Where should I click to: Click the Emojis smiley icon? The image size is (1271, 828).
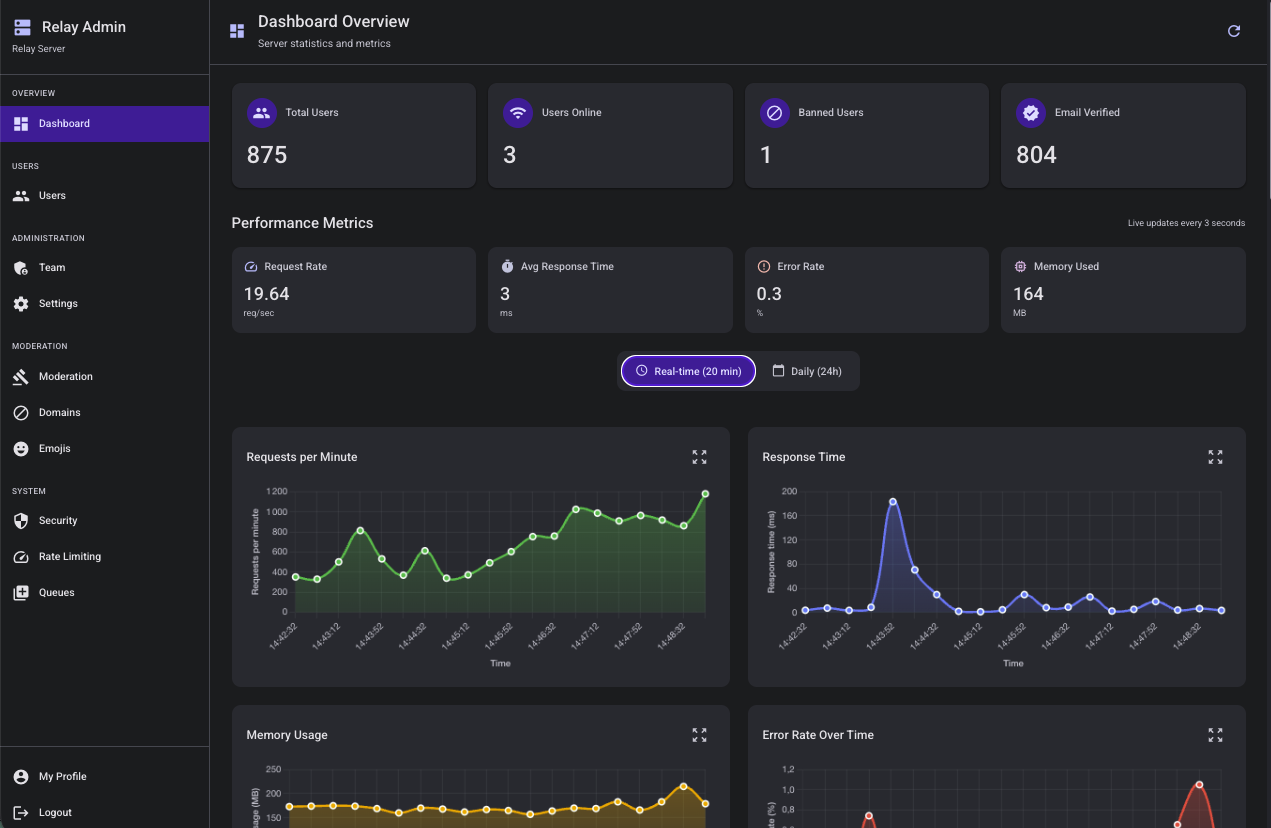[21, 449]
